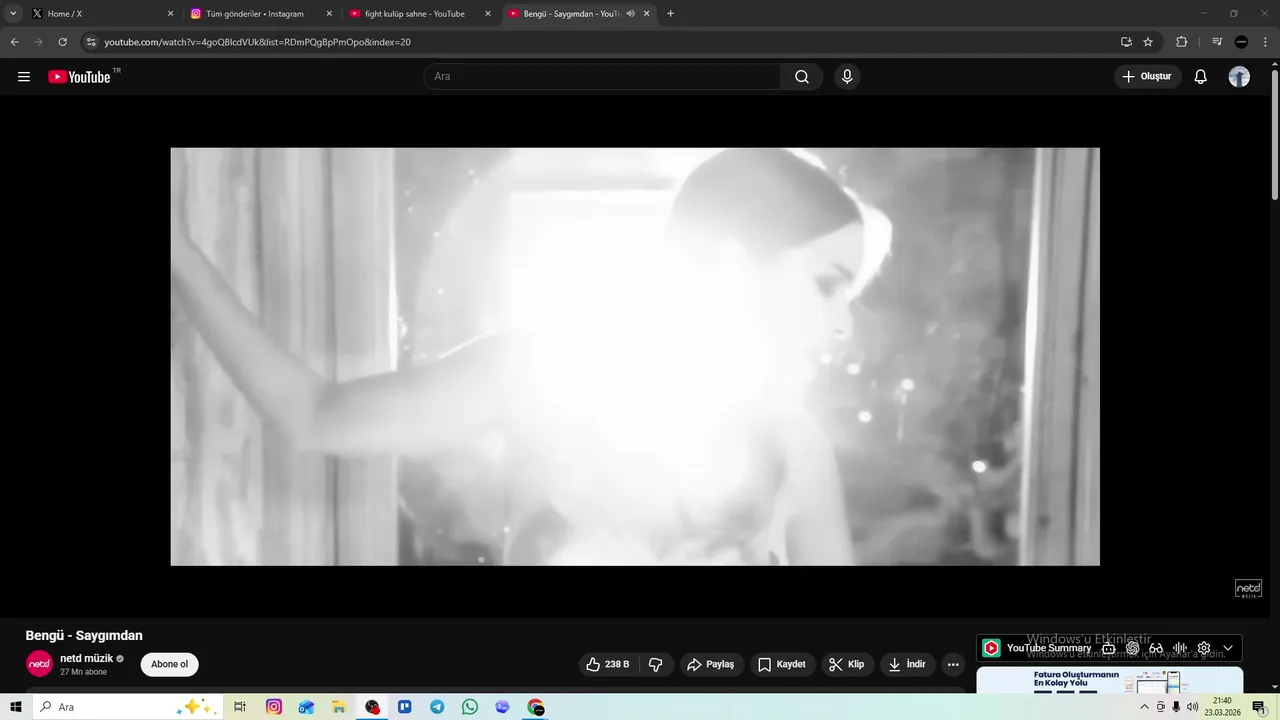Open WhatsApp from the taskbar
Image resolution: width=1280 pixels, height=720 pixels.
(470, 707)
